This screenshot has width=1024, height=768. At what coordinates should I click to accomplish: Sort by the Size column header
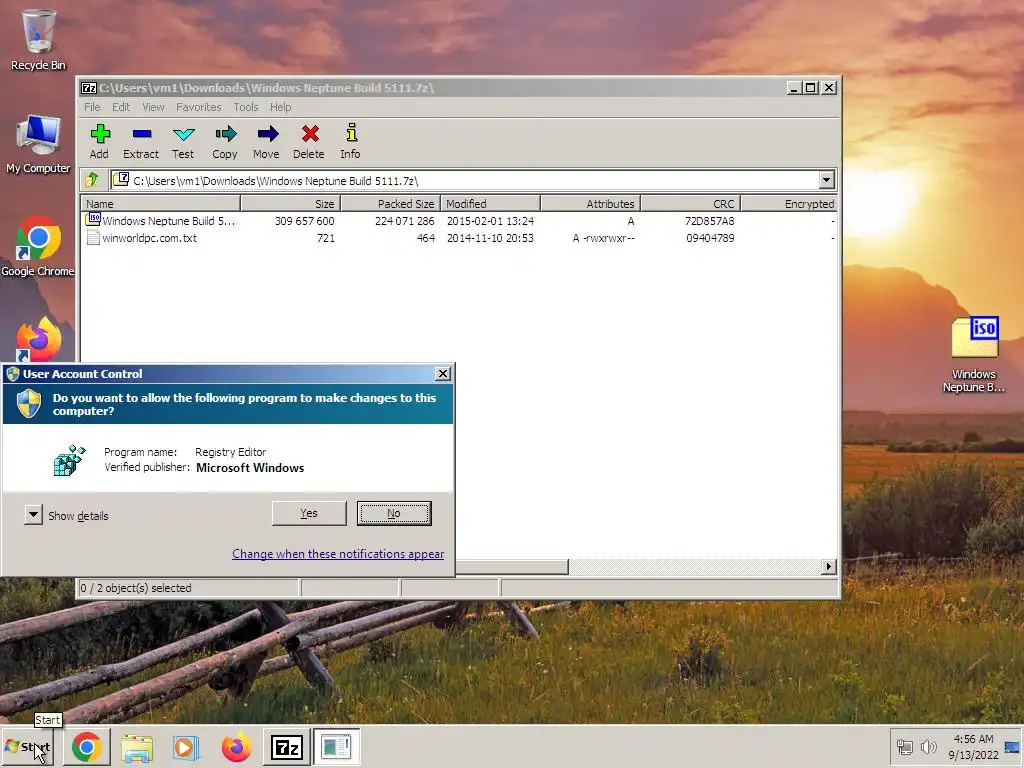coord(291,204)
